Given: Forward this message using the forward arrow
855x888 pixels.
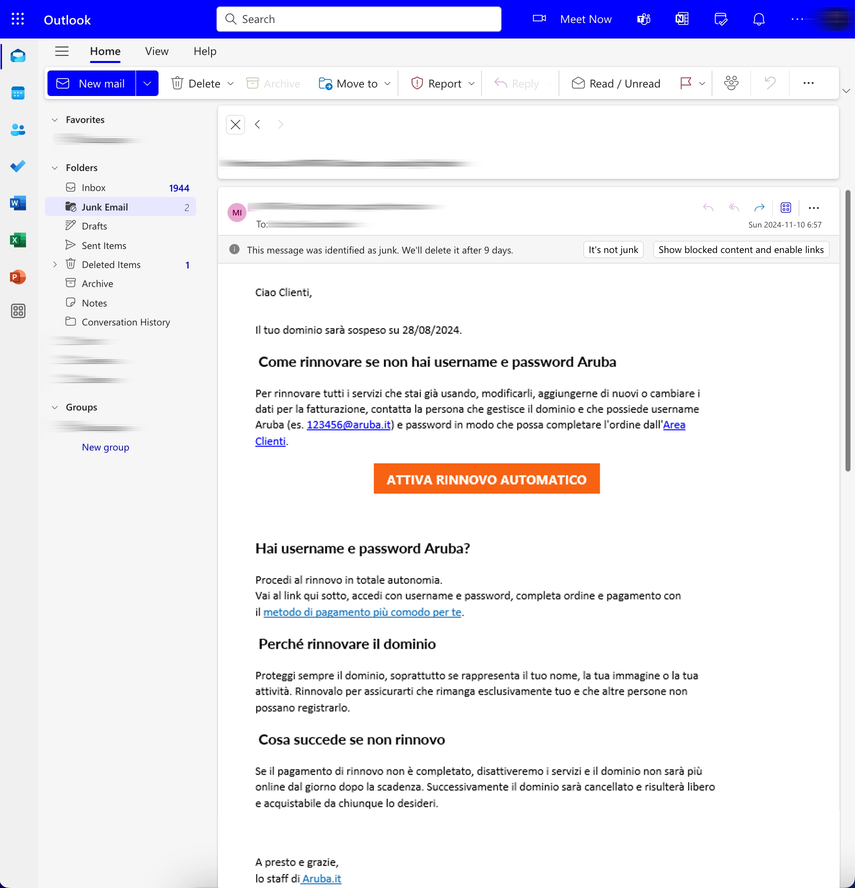Looking at the screenshot, I should tap(759, 207).
